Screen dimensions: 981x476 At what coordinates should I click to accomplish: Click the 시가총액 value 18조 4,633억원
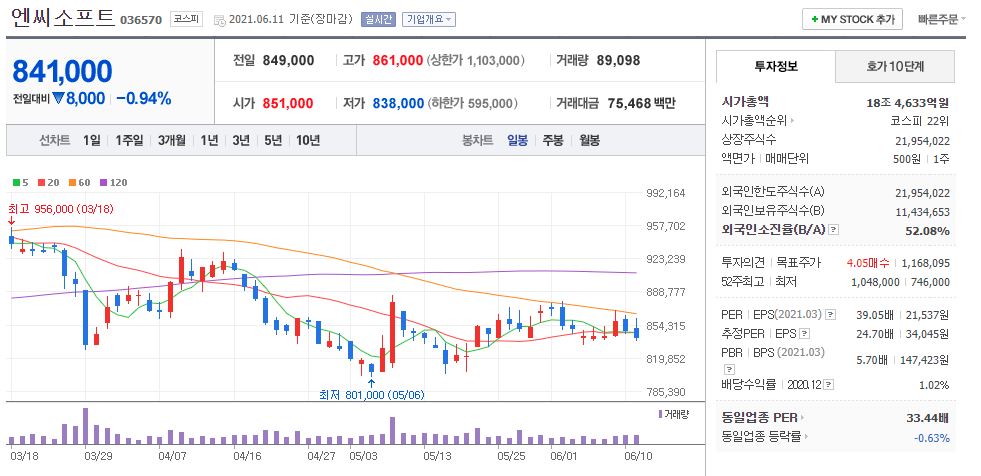tap(908, 102)
